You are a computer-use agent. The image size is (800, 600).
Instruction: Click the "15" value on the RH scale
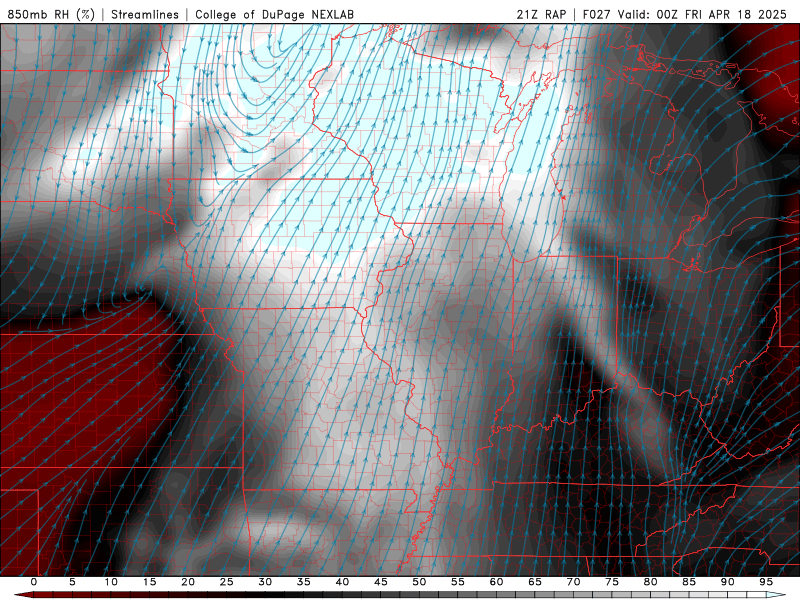(x=149, y=582)
